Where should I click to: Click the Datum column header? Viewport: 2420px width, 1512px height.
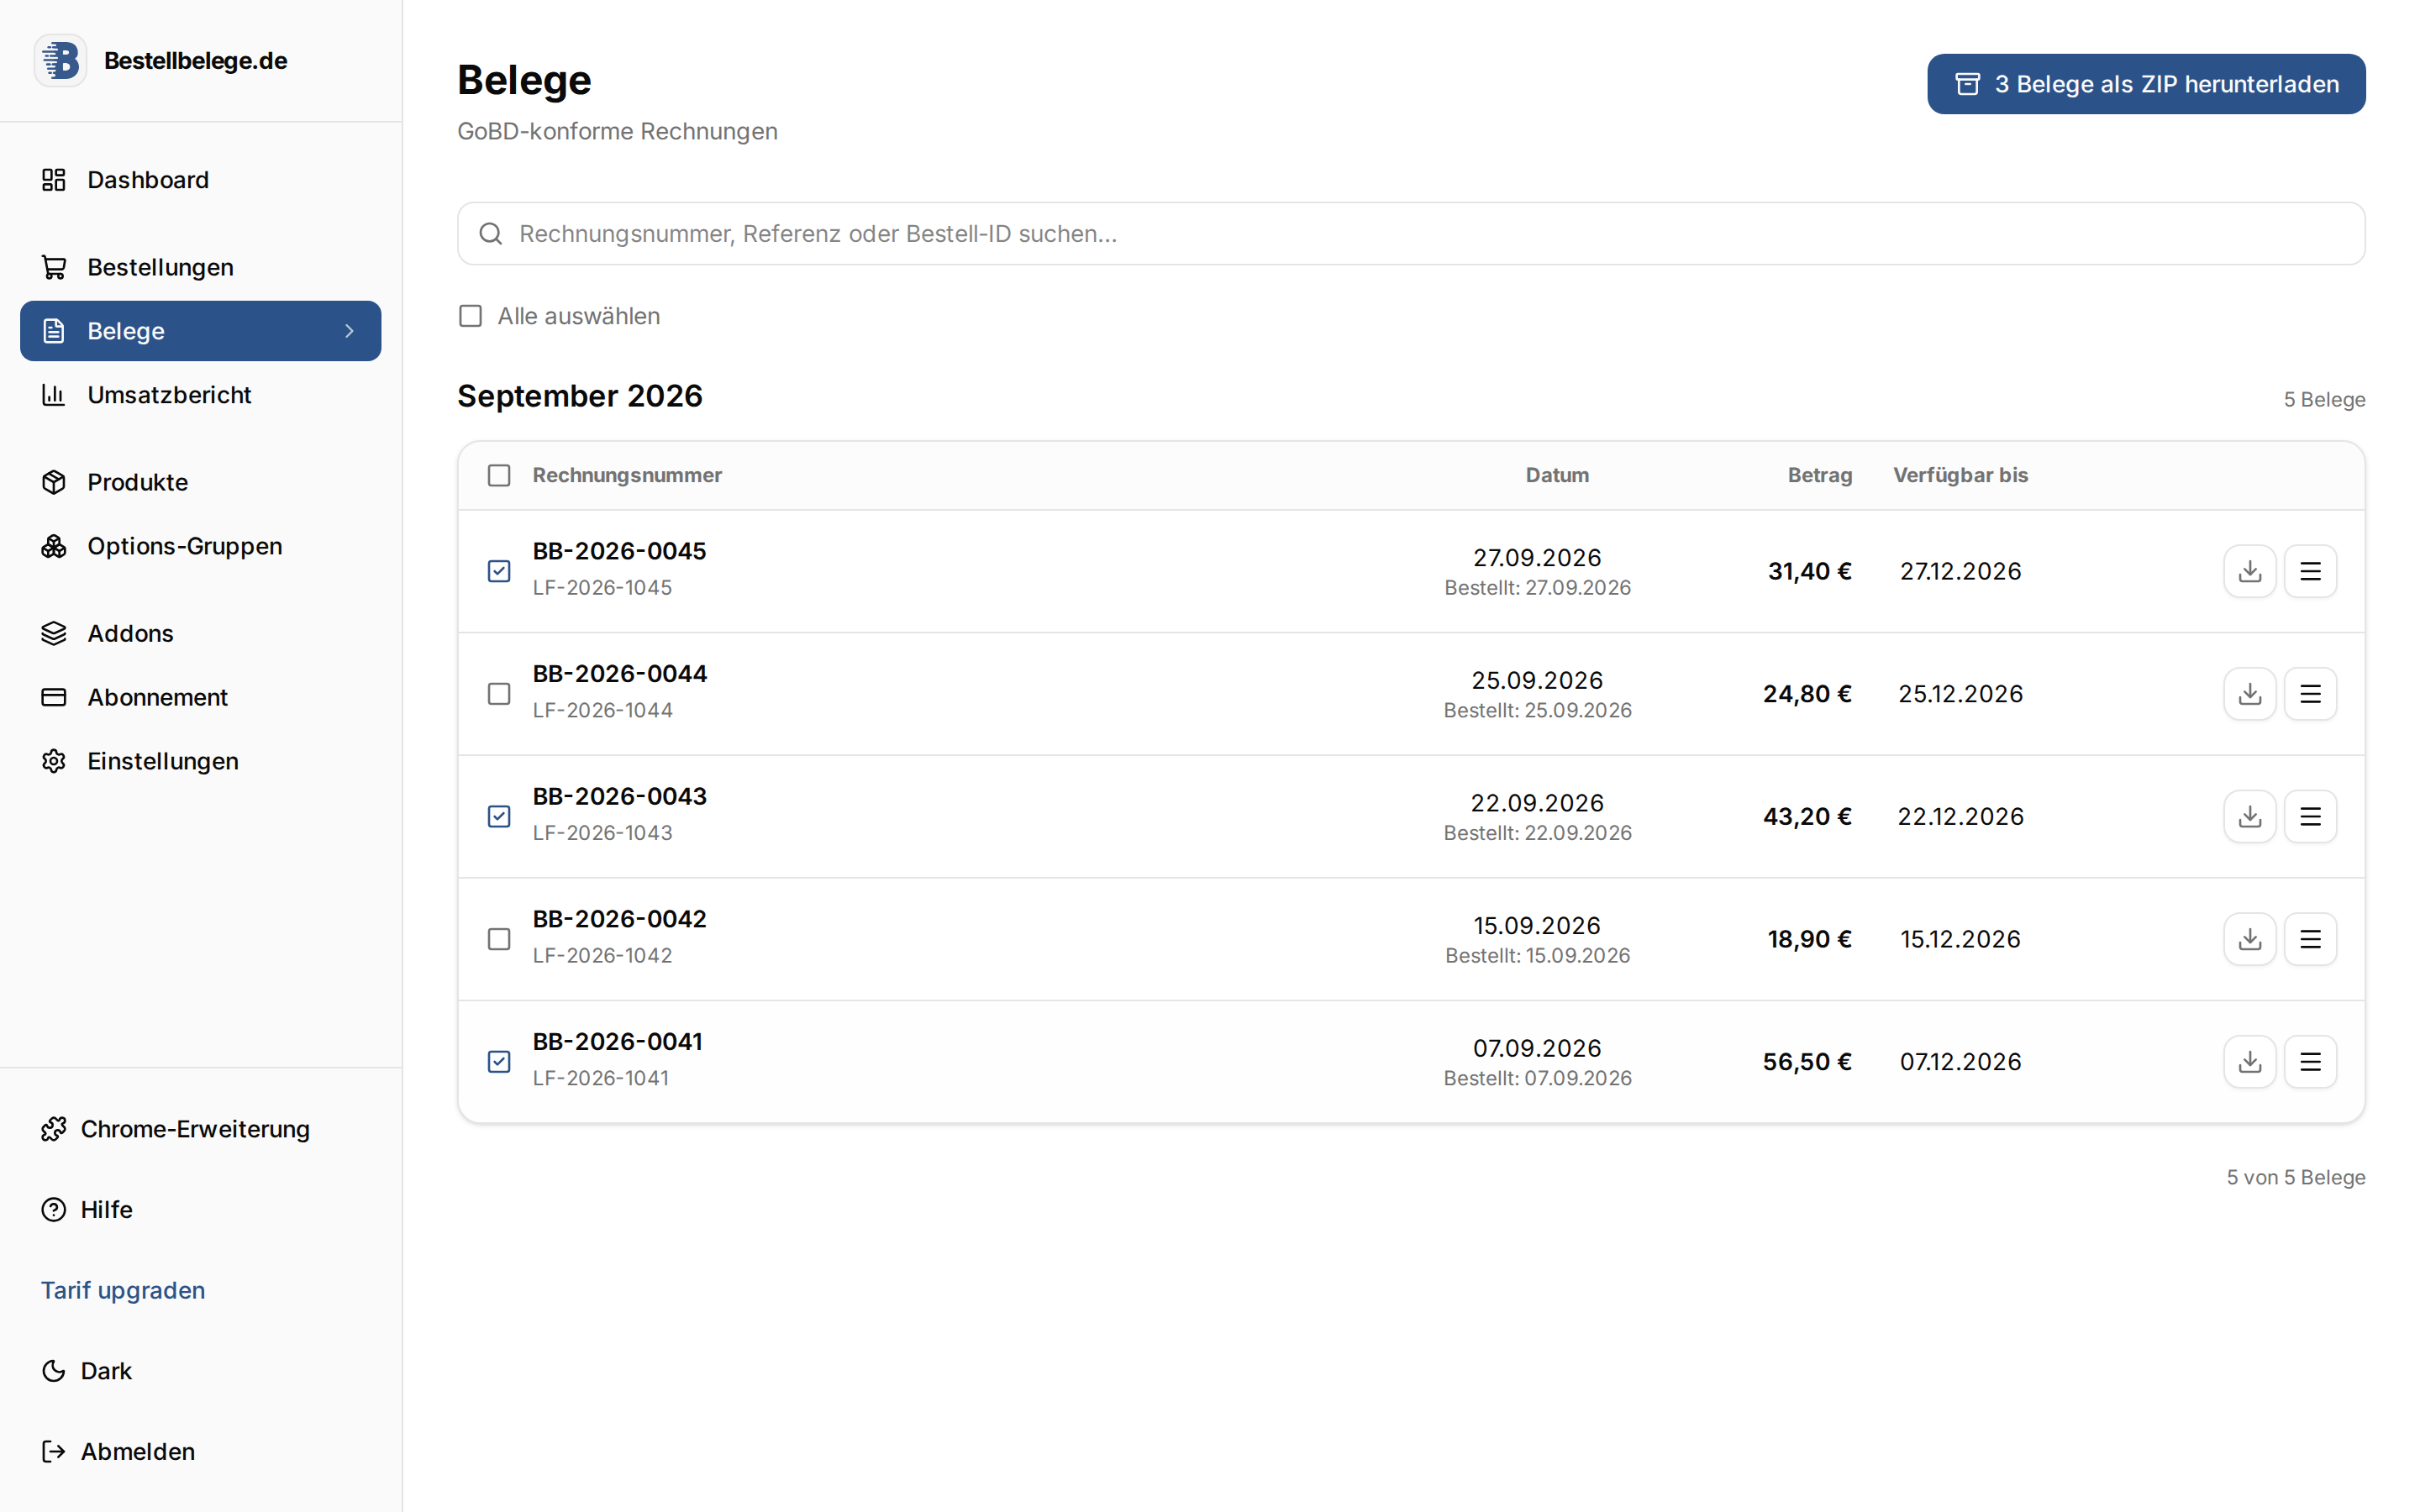(x=1557, y=475)
